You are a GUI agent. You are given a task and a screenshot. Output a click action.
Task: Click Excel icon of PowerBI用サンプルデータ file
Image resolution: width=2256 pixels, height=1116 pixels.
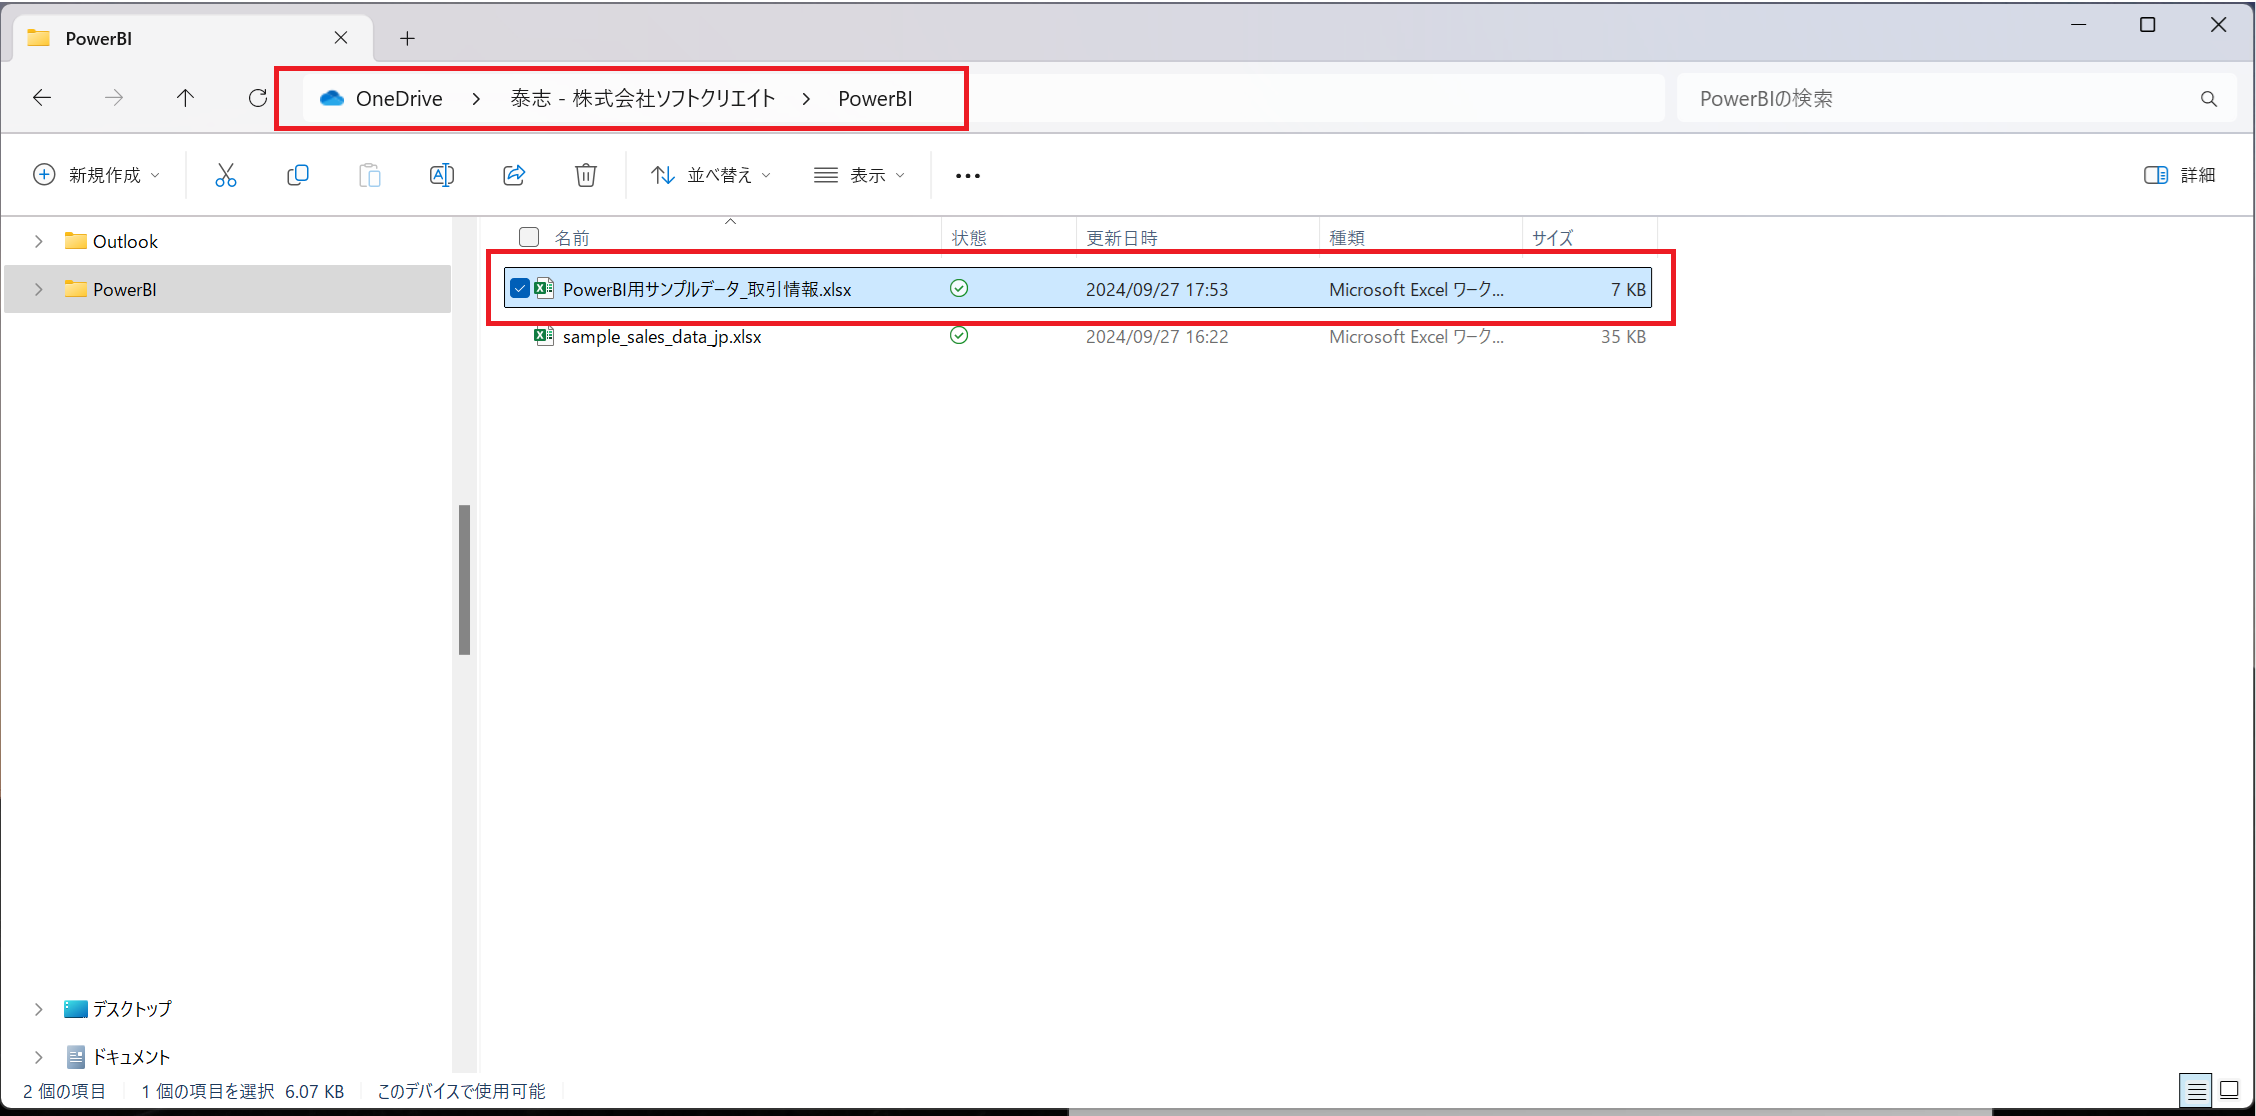[543, 288]
